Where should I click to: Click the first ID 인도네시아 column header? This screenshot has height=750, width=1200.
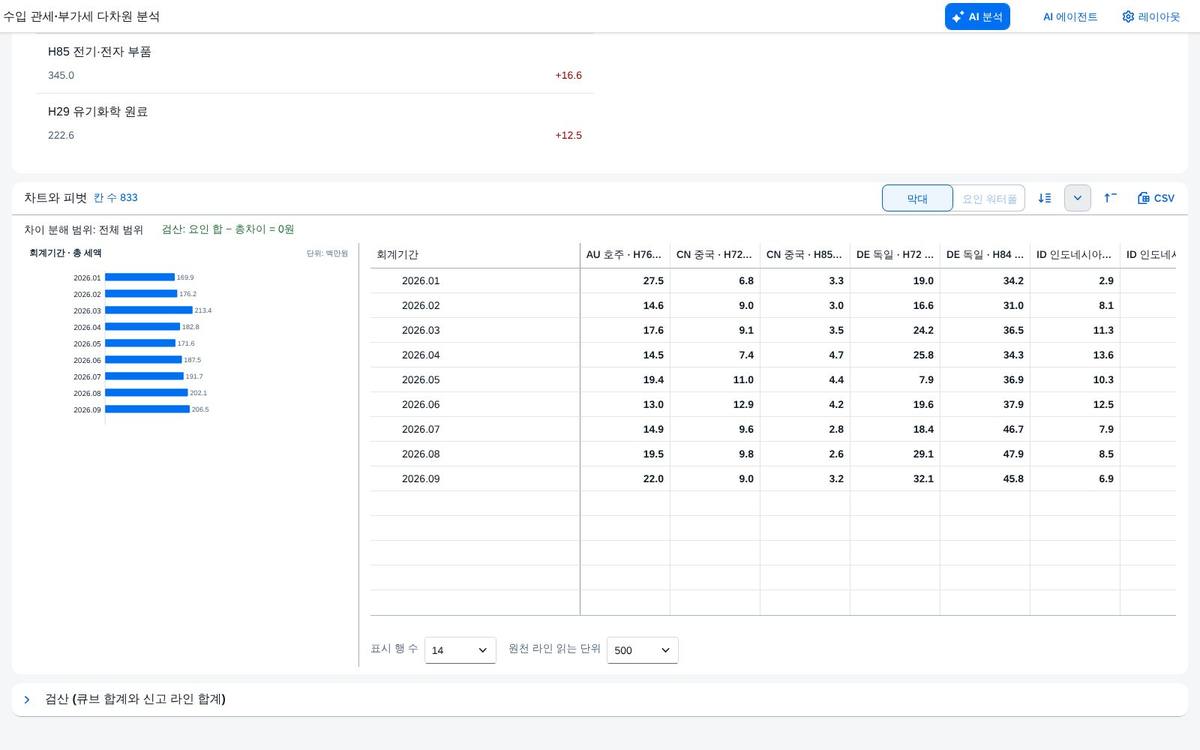[1075, 255]
